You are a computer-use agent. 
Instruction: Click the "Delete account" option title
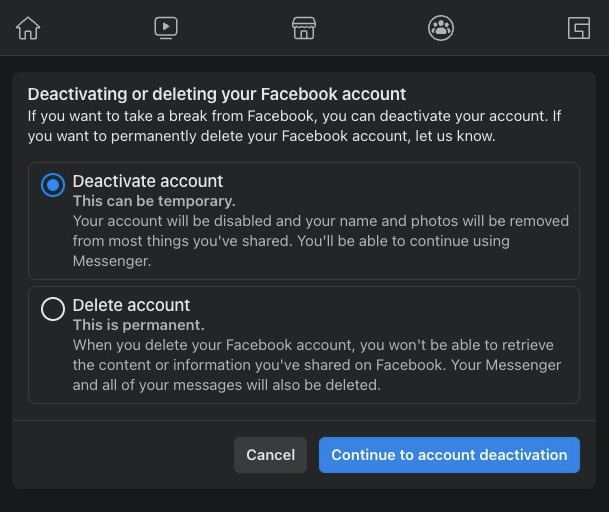pos(131,306)
